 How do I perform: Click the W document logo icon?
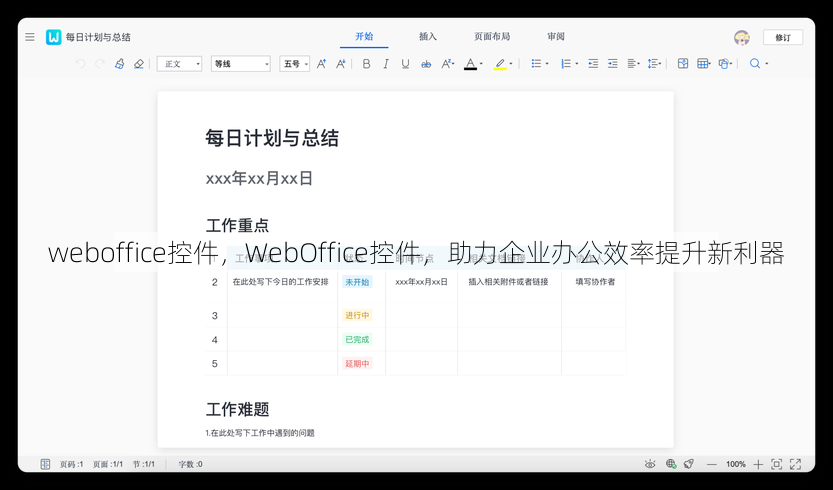pyautogui.click(x=53, y=37)
